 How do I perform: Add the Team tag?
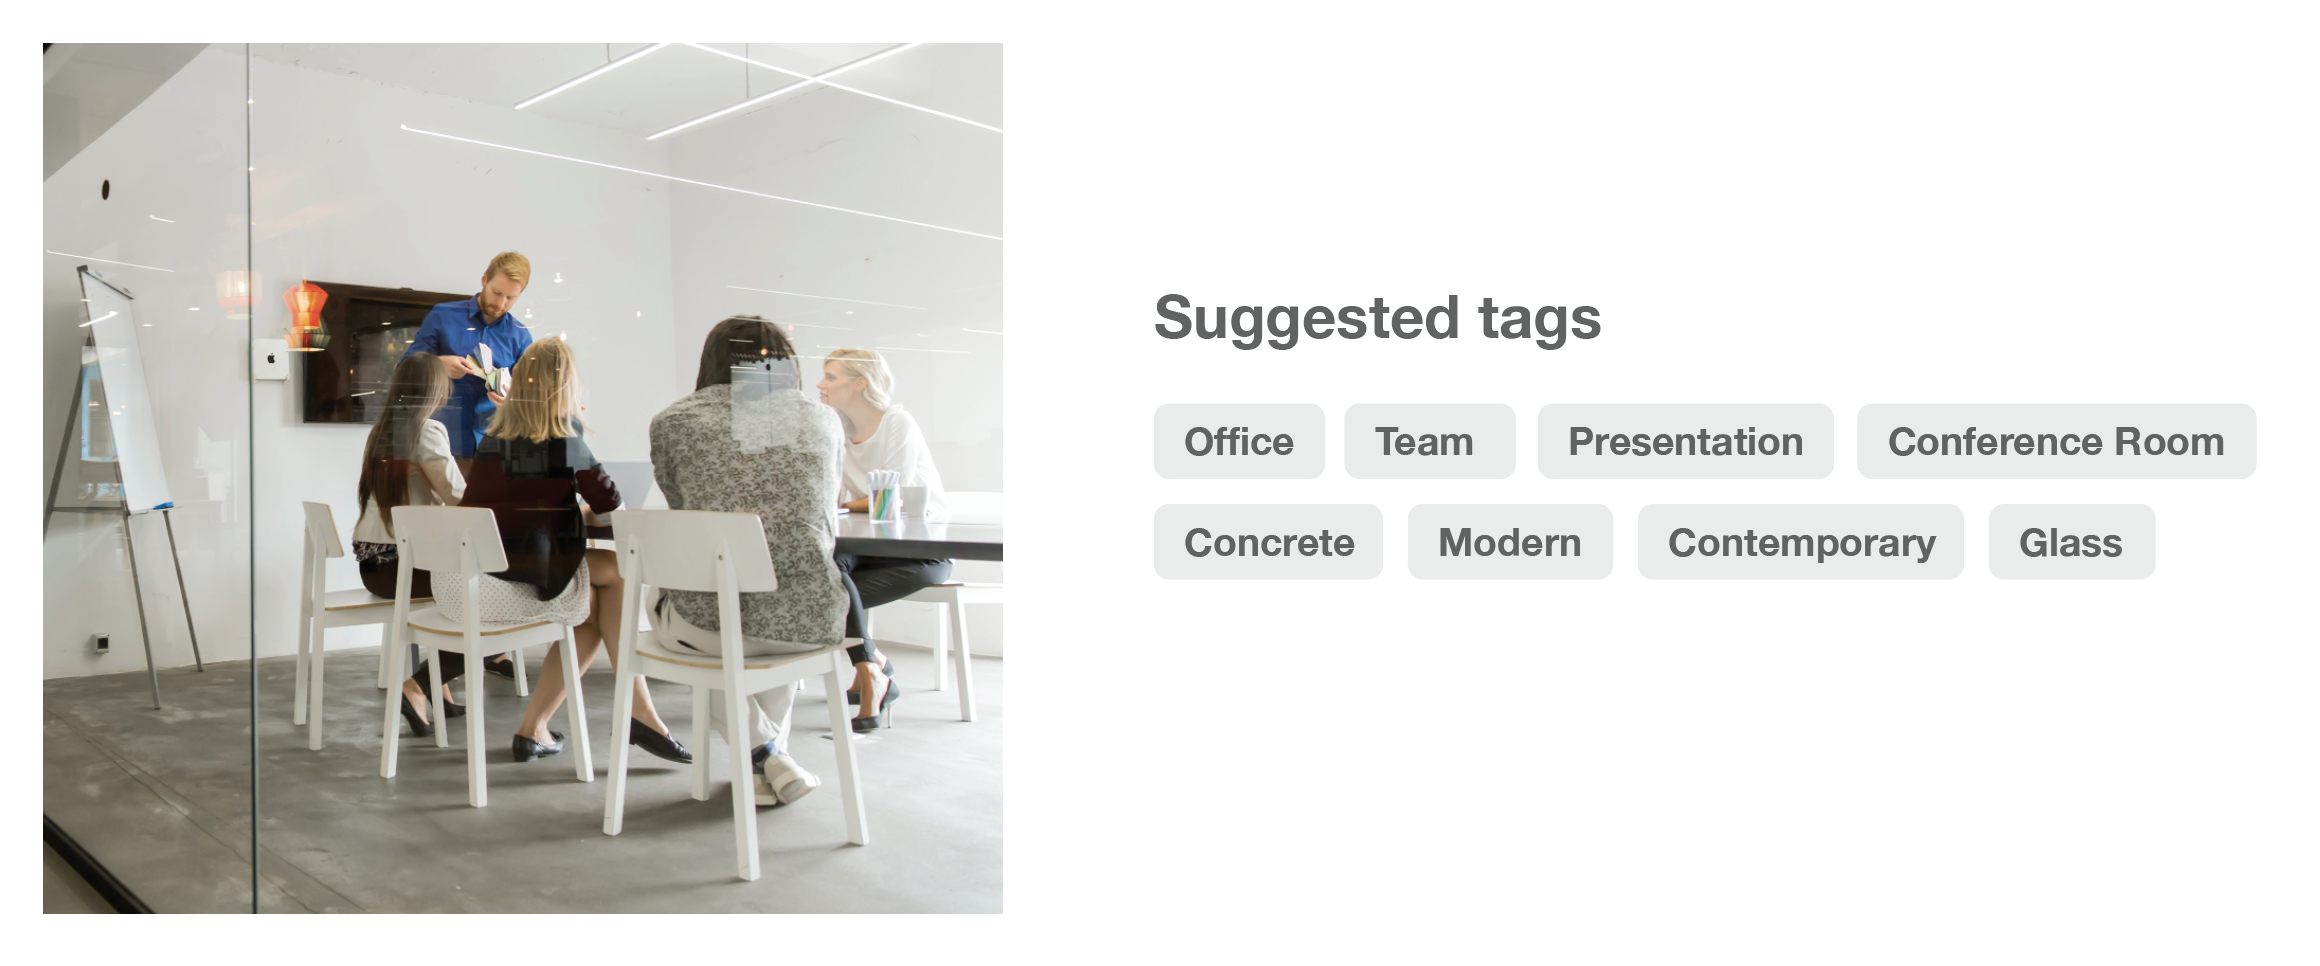1429,441
